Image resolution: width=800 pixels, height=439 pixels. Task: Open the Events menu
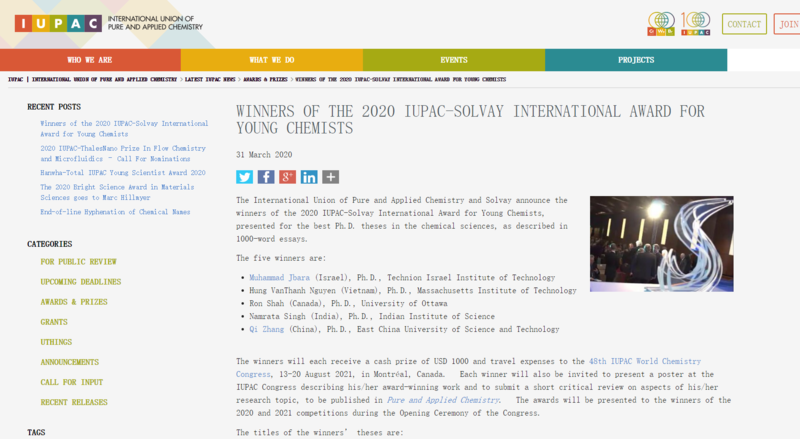(453, 60)
